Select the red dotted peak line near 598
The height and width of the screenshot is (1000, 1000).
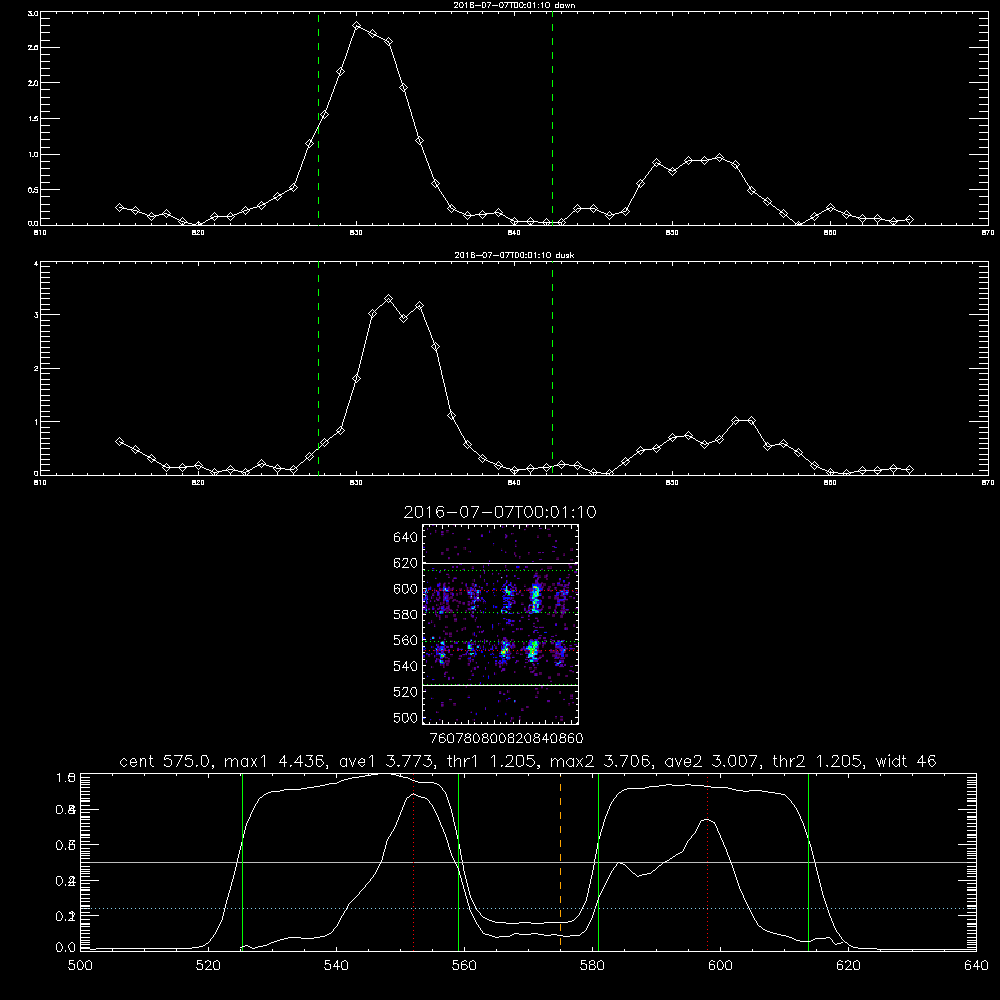click(707, 861)
